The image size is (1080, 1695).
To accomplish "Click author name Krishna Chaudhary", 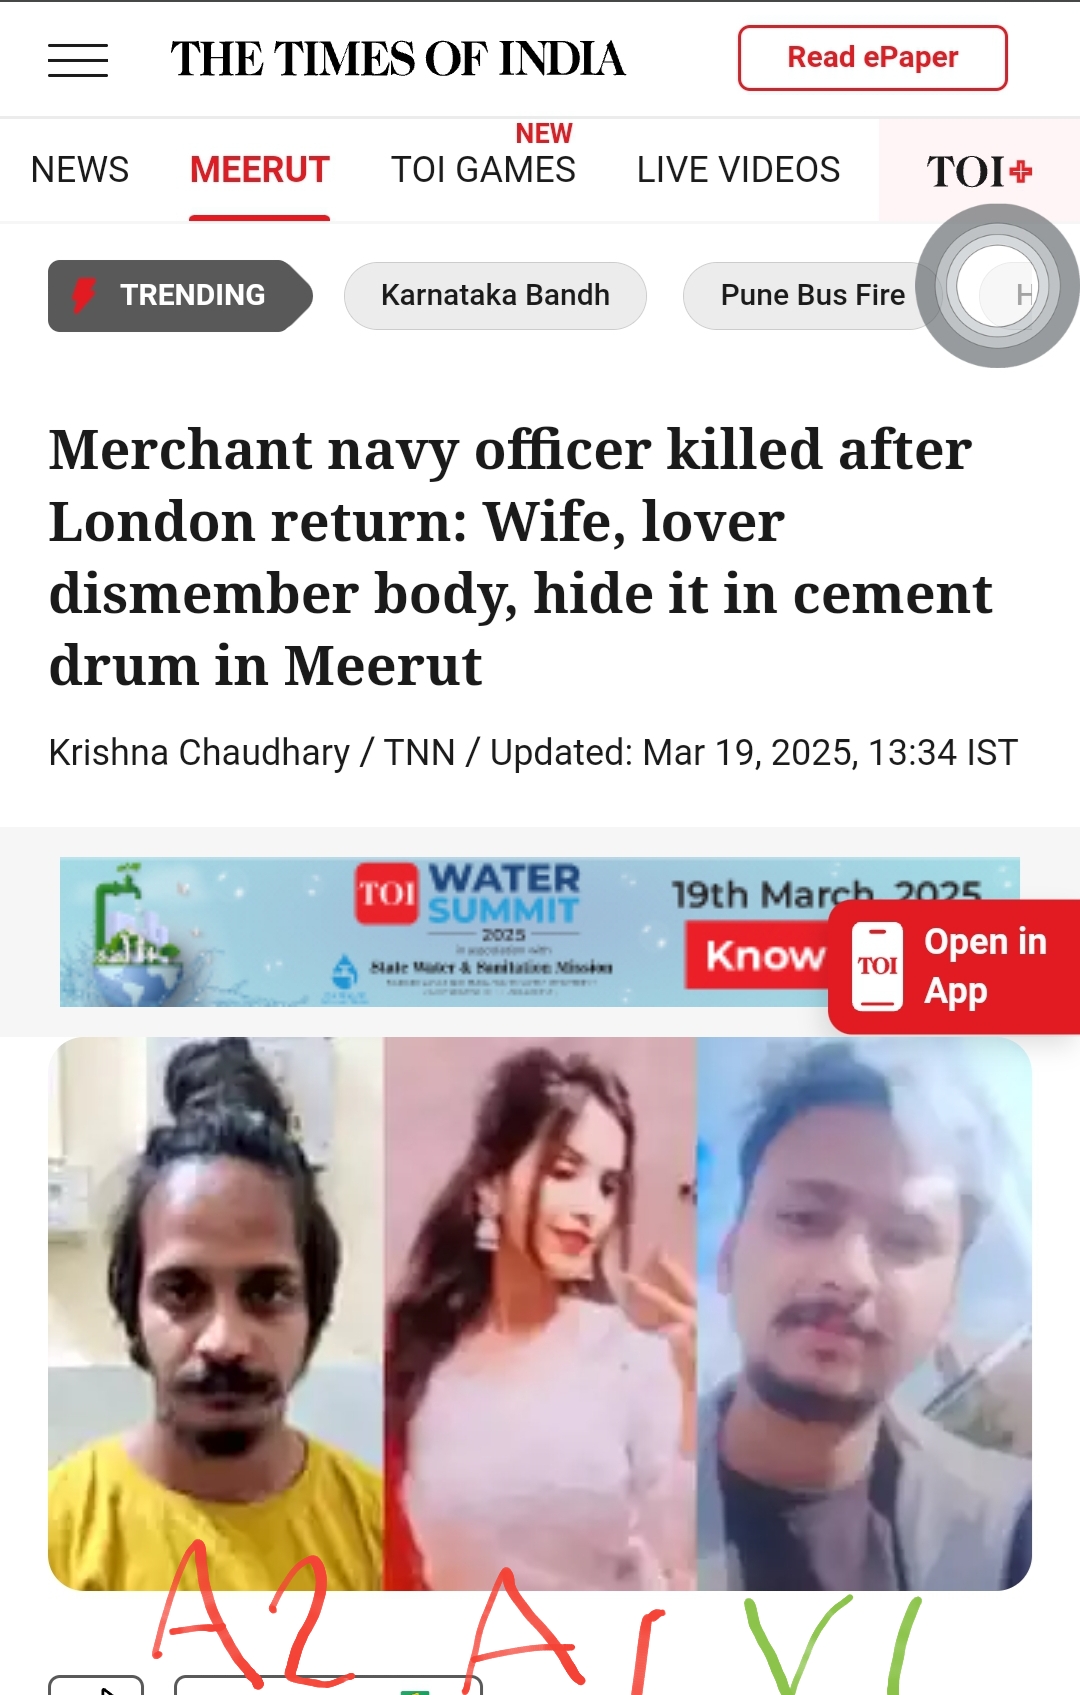I will point(199,752).
